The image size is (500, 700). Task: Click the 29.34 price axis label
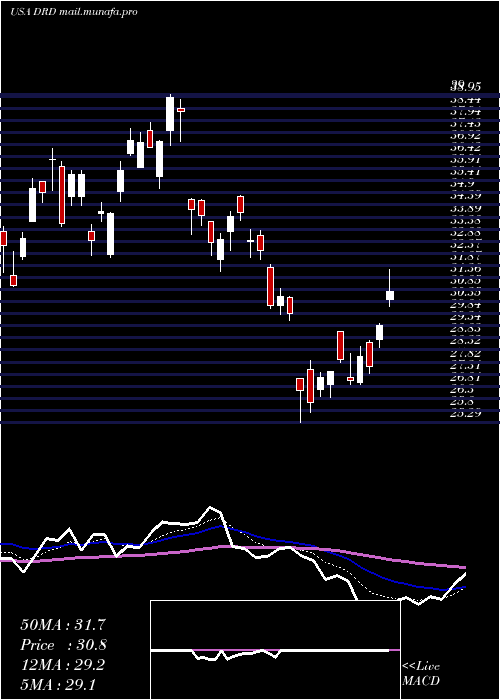pos(465,317)
